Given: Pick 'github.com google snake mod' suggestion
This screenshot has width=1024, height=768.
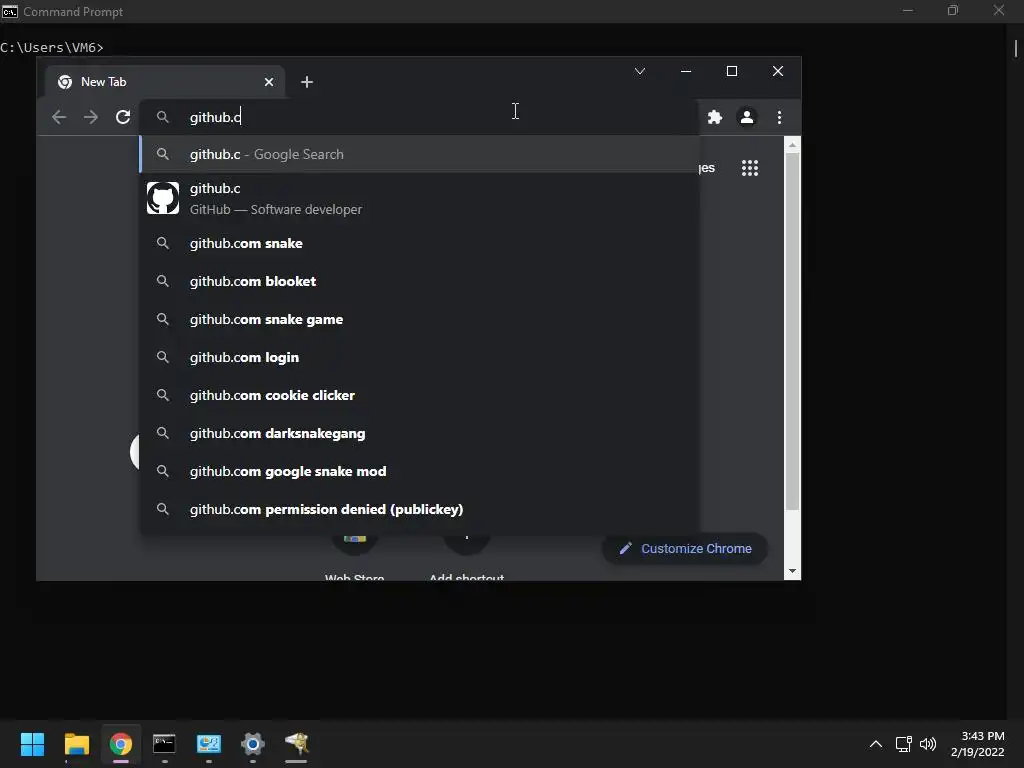Looking at the screenshot, I should click(x=419, y=471).
